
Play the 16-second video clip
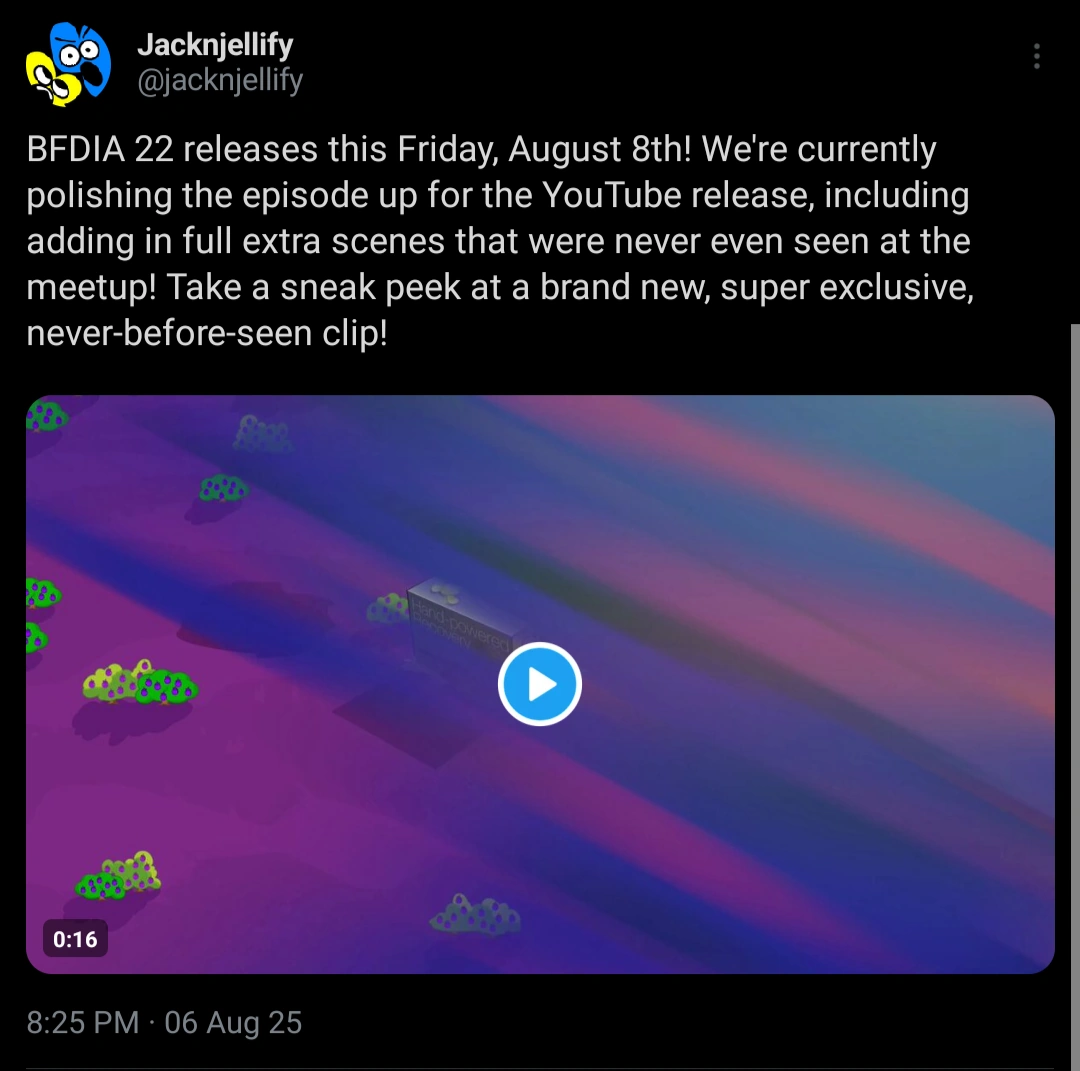click(539, 684)
